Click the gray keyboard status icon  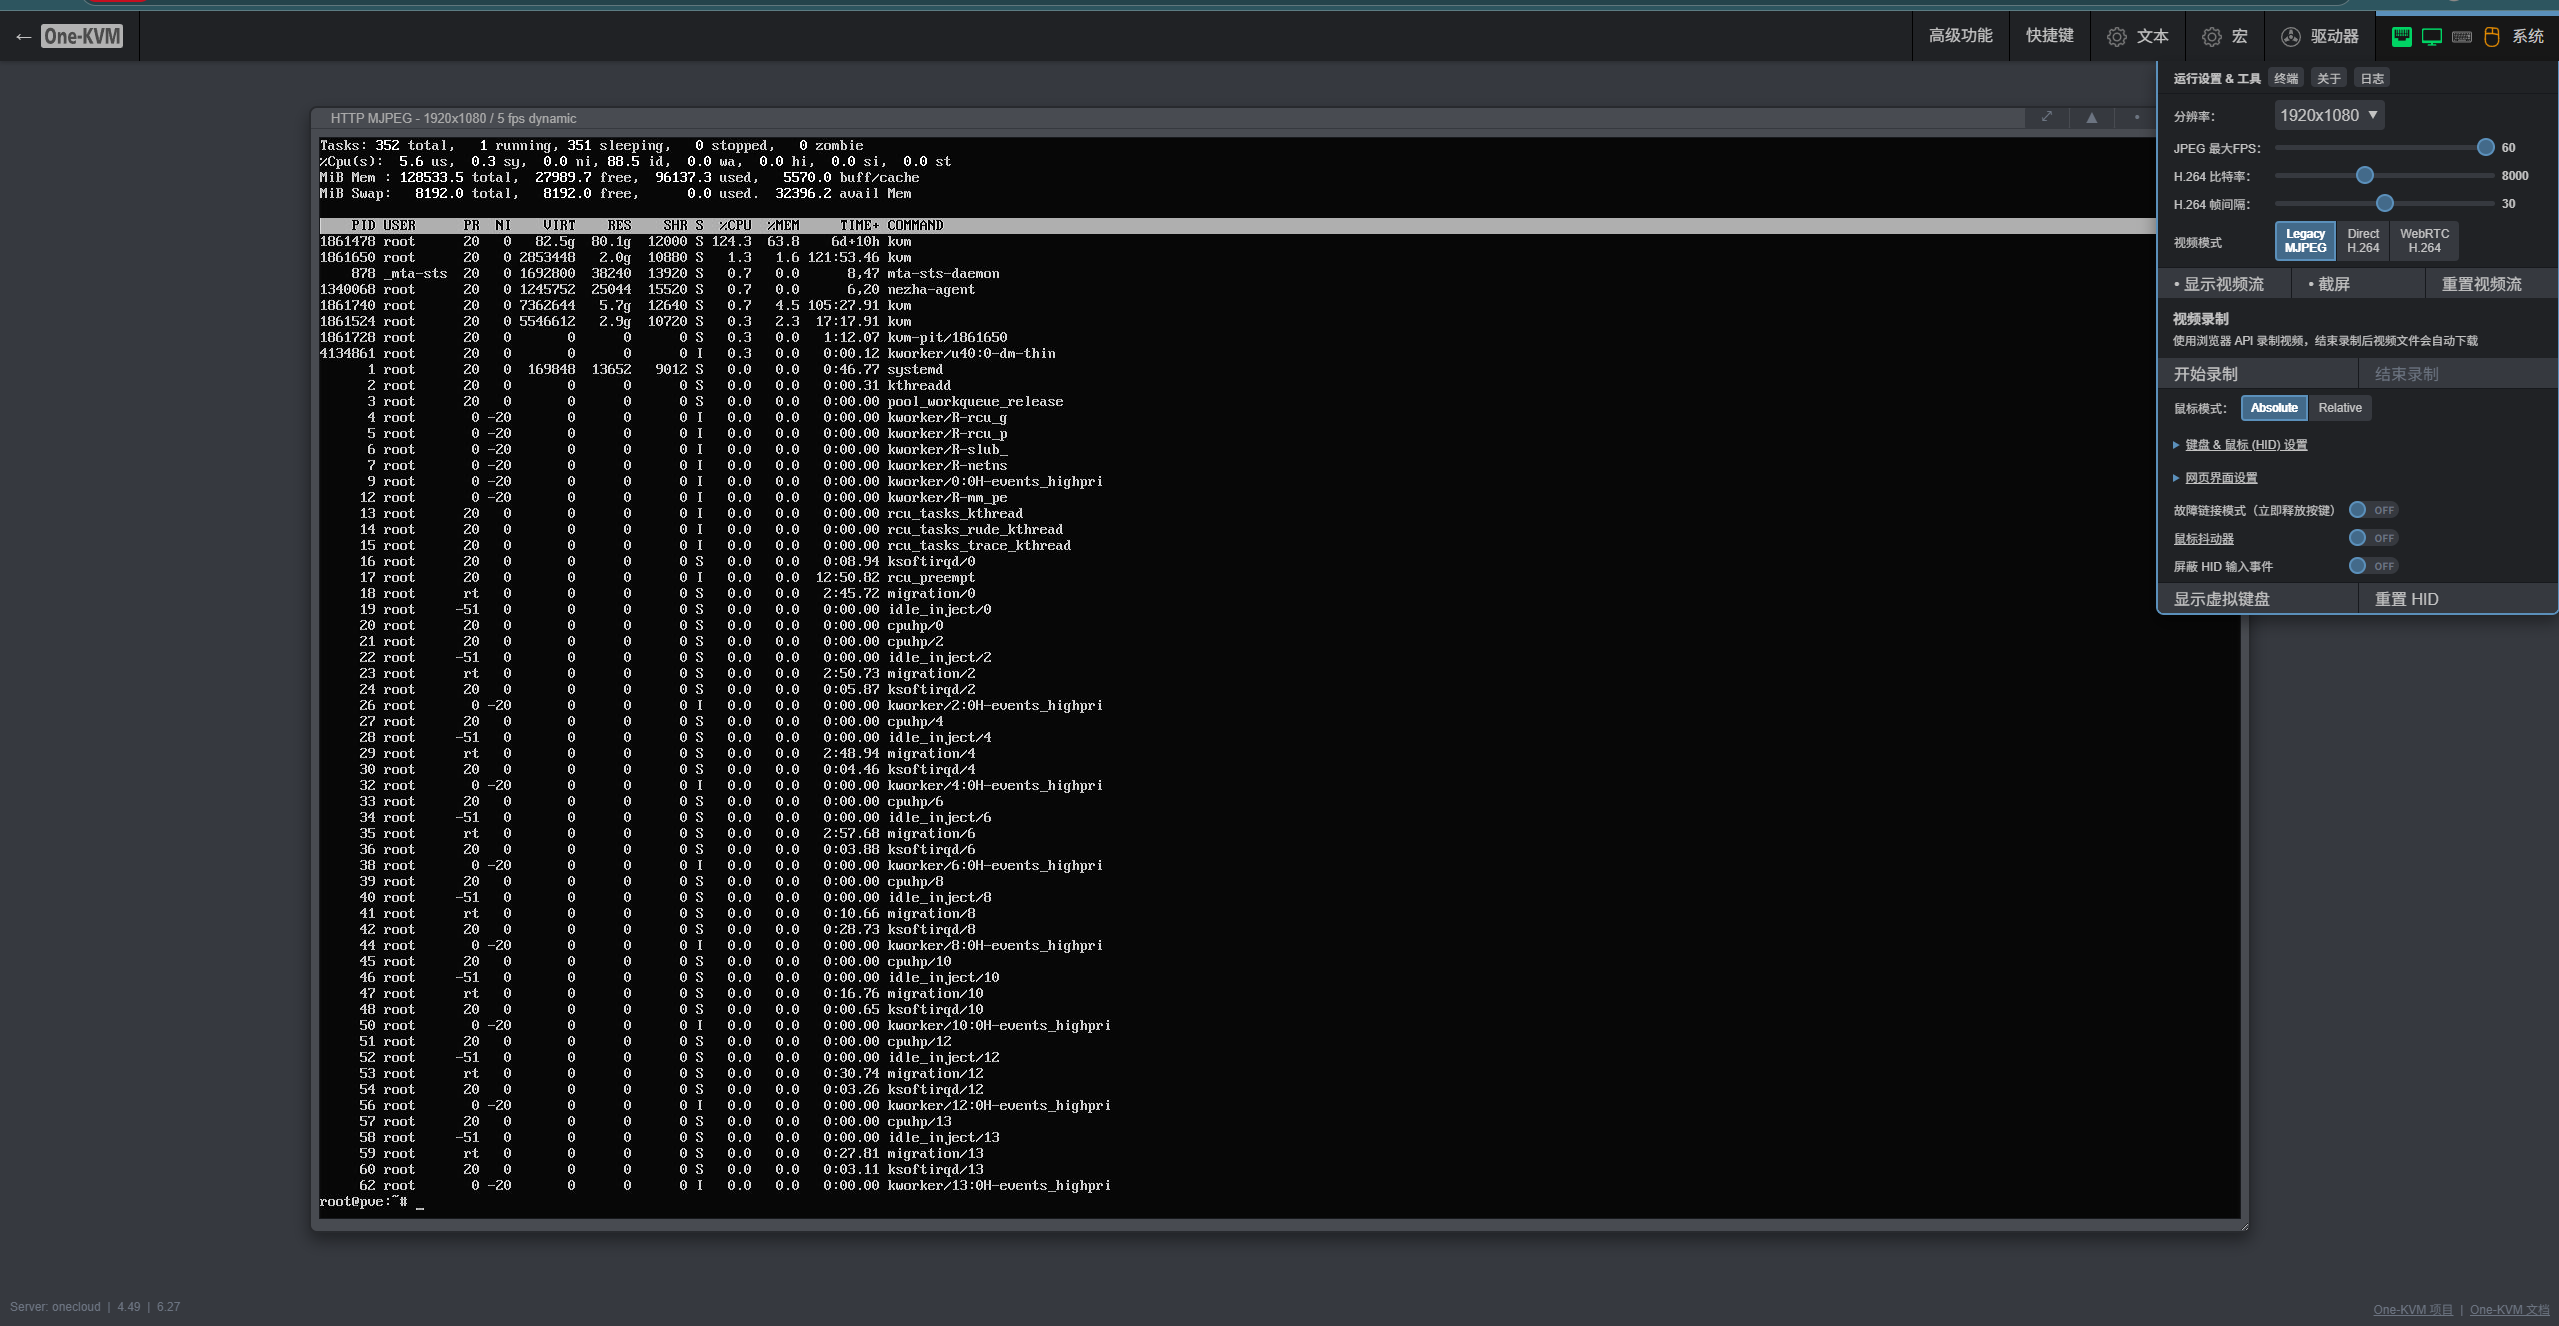(x=2462, y=37)
